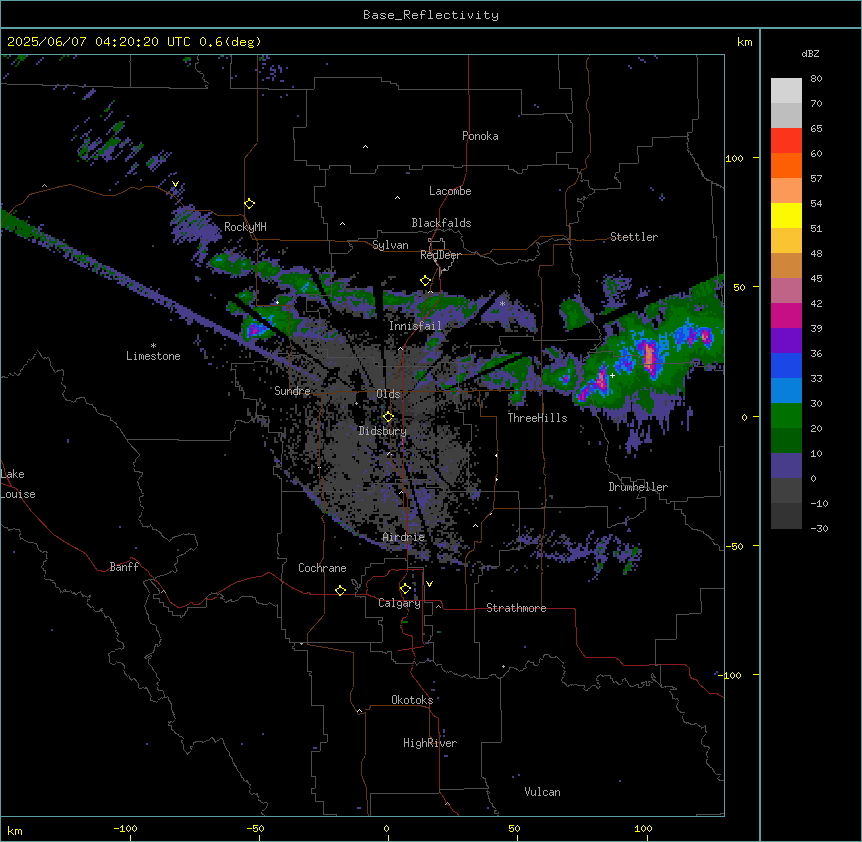
Task: Click the Limestone label
Action: [x=153, y=356]
